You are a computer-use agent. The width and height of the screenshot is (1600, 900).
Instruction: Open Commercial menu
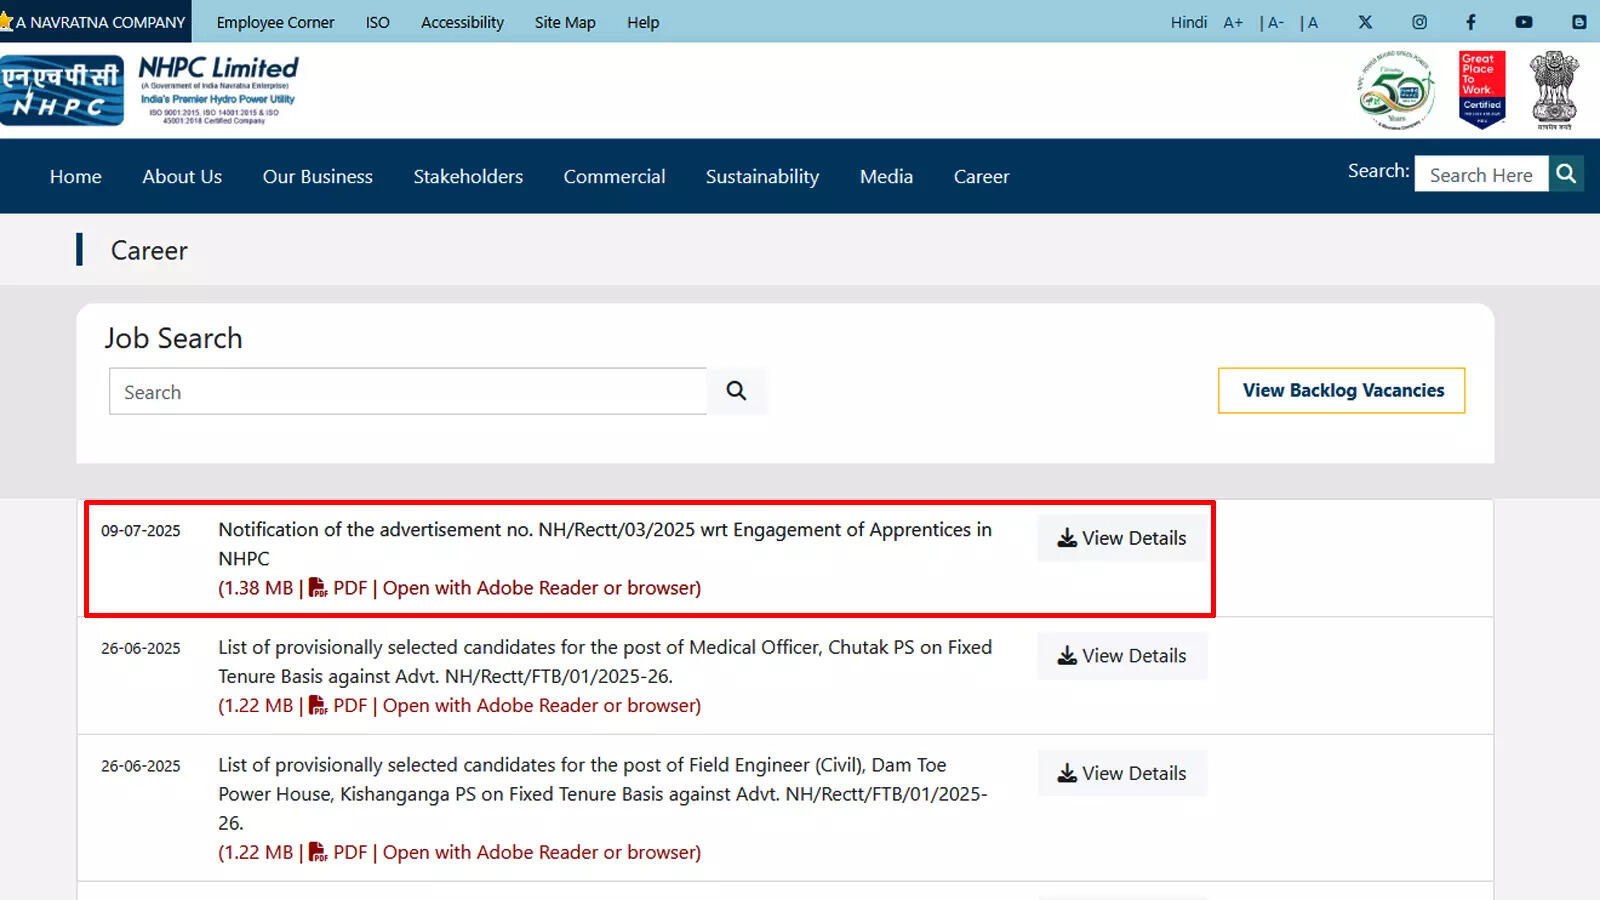[614, 176]
